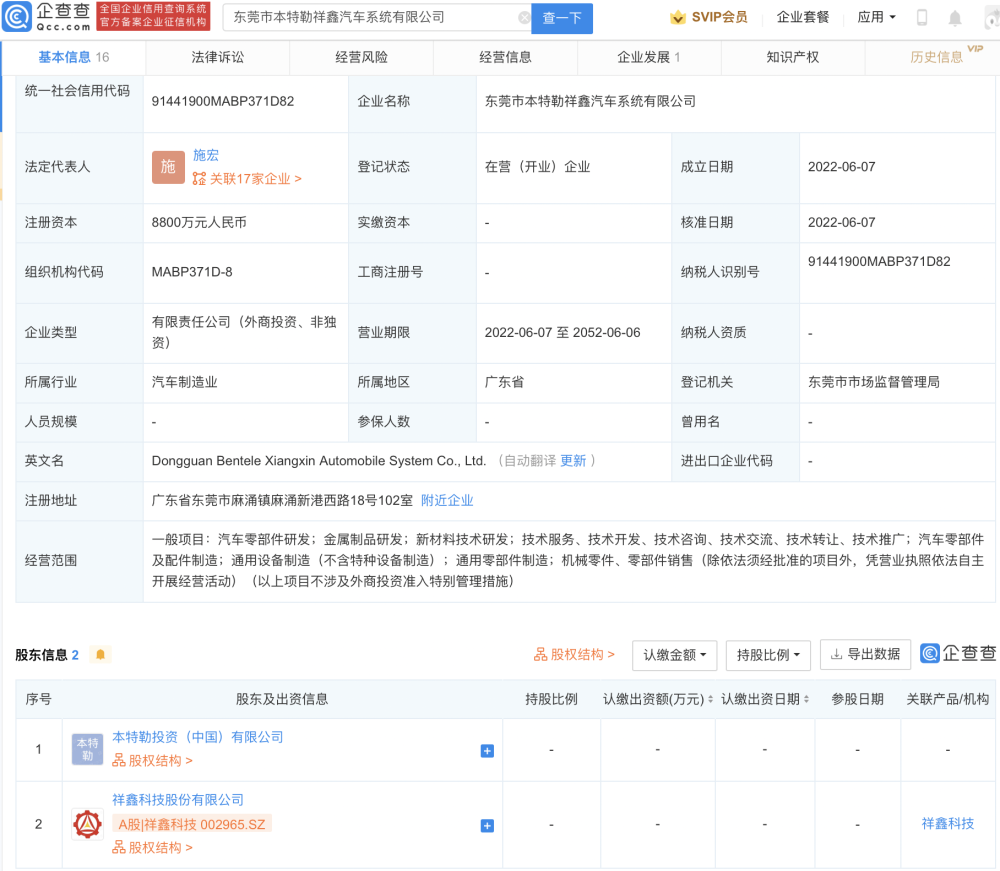The width and height of the screenshot is (1000, 871).
Task: Open the 附近企业 link
Action: [447, 501]
